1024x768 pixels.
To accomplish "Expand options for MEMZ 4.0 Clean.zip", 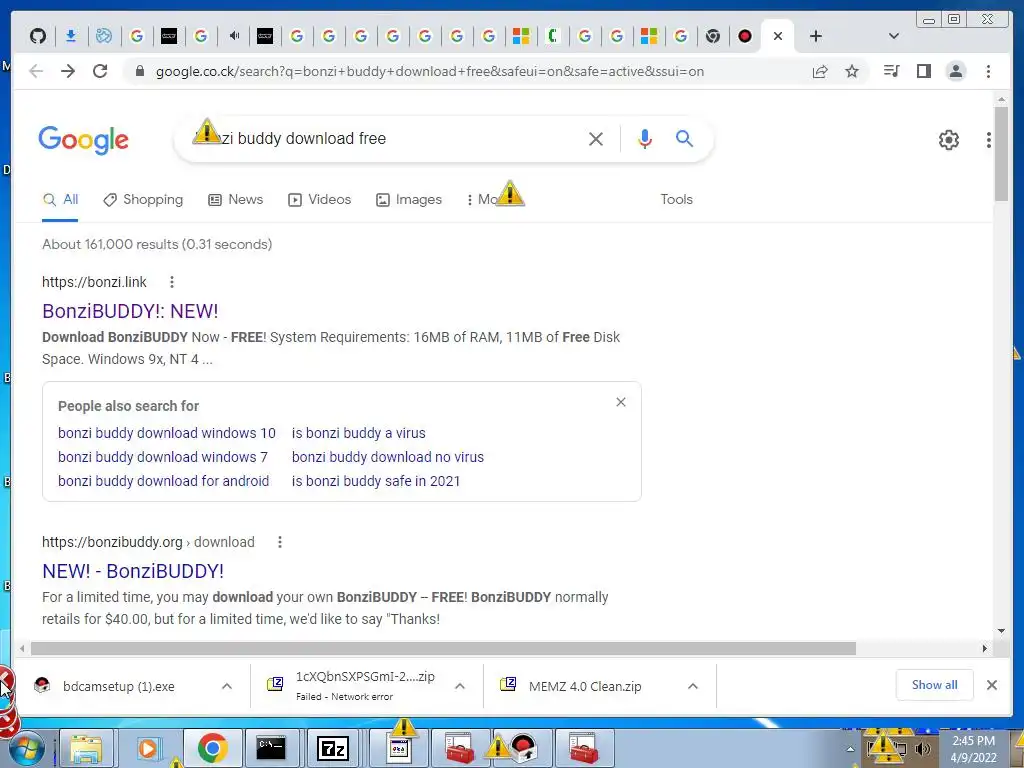I will [x=693, y=686].
